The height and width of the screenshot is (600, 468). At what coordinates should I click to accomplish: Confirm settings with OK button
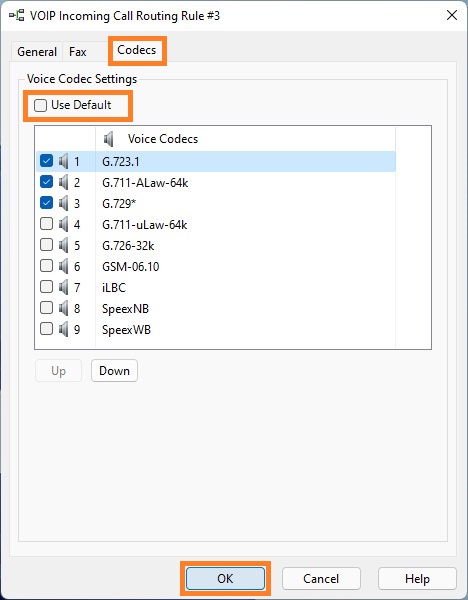tap(225, 579)
